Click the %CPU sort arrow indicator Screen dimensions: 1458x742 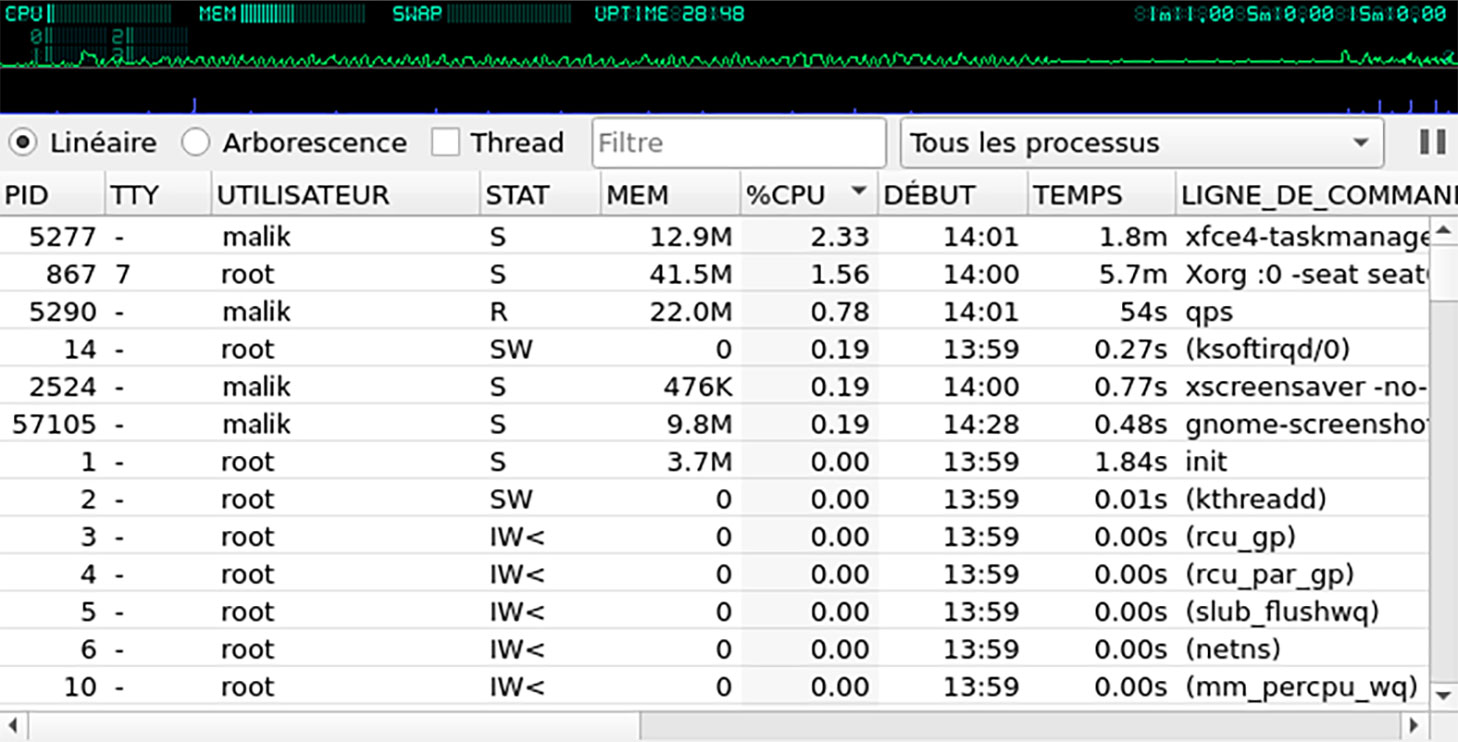point(857,193)
